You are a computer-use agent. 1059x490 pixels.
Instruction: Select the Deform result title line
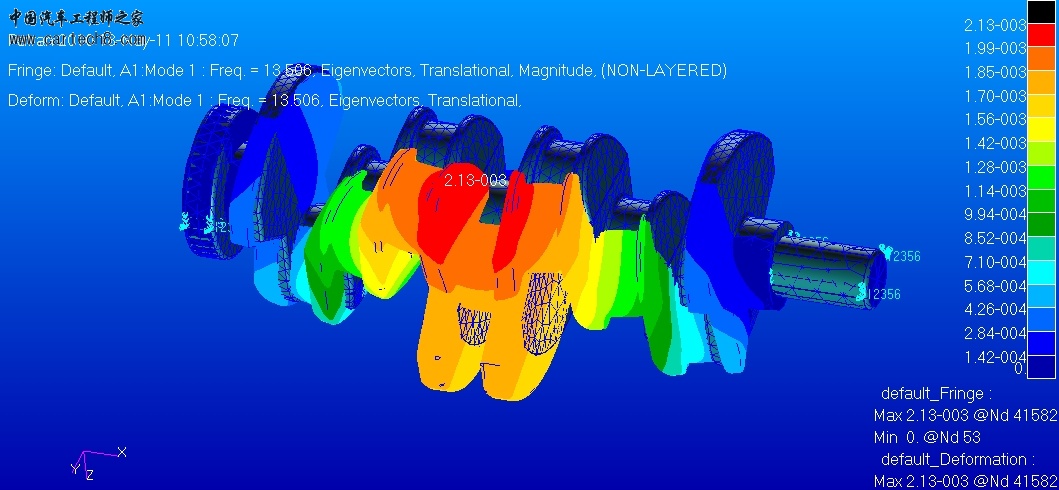click(264, 101)
